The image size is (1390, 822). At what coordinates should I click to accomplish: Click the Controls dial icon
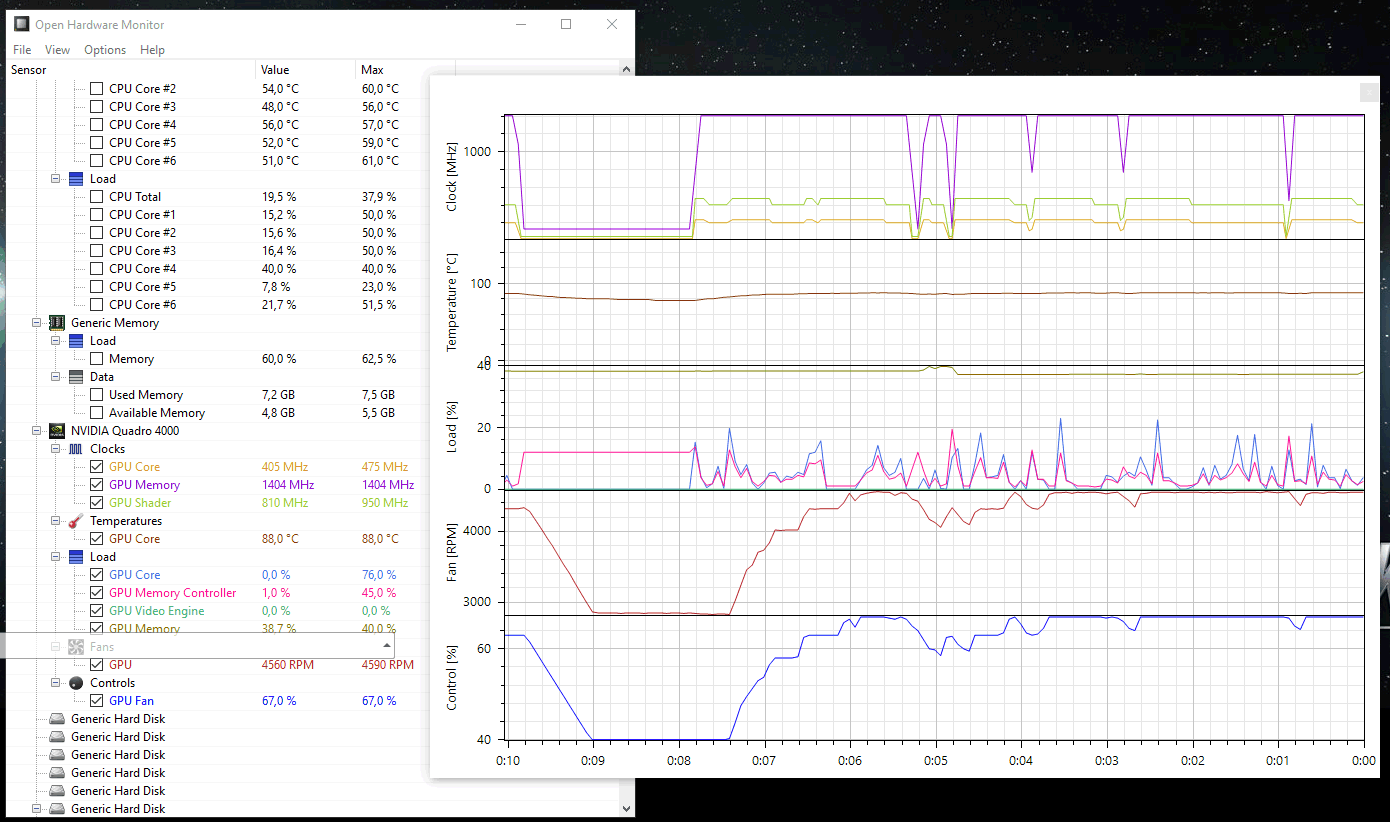77,683
